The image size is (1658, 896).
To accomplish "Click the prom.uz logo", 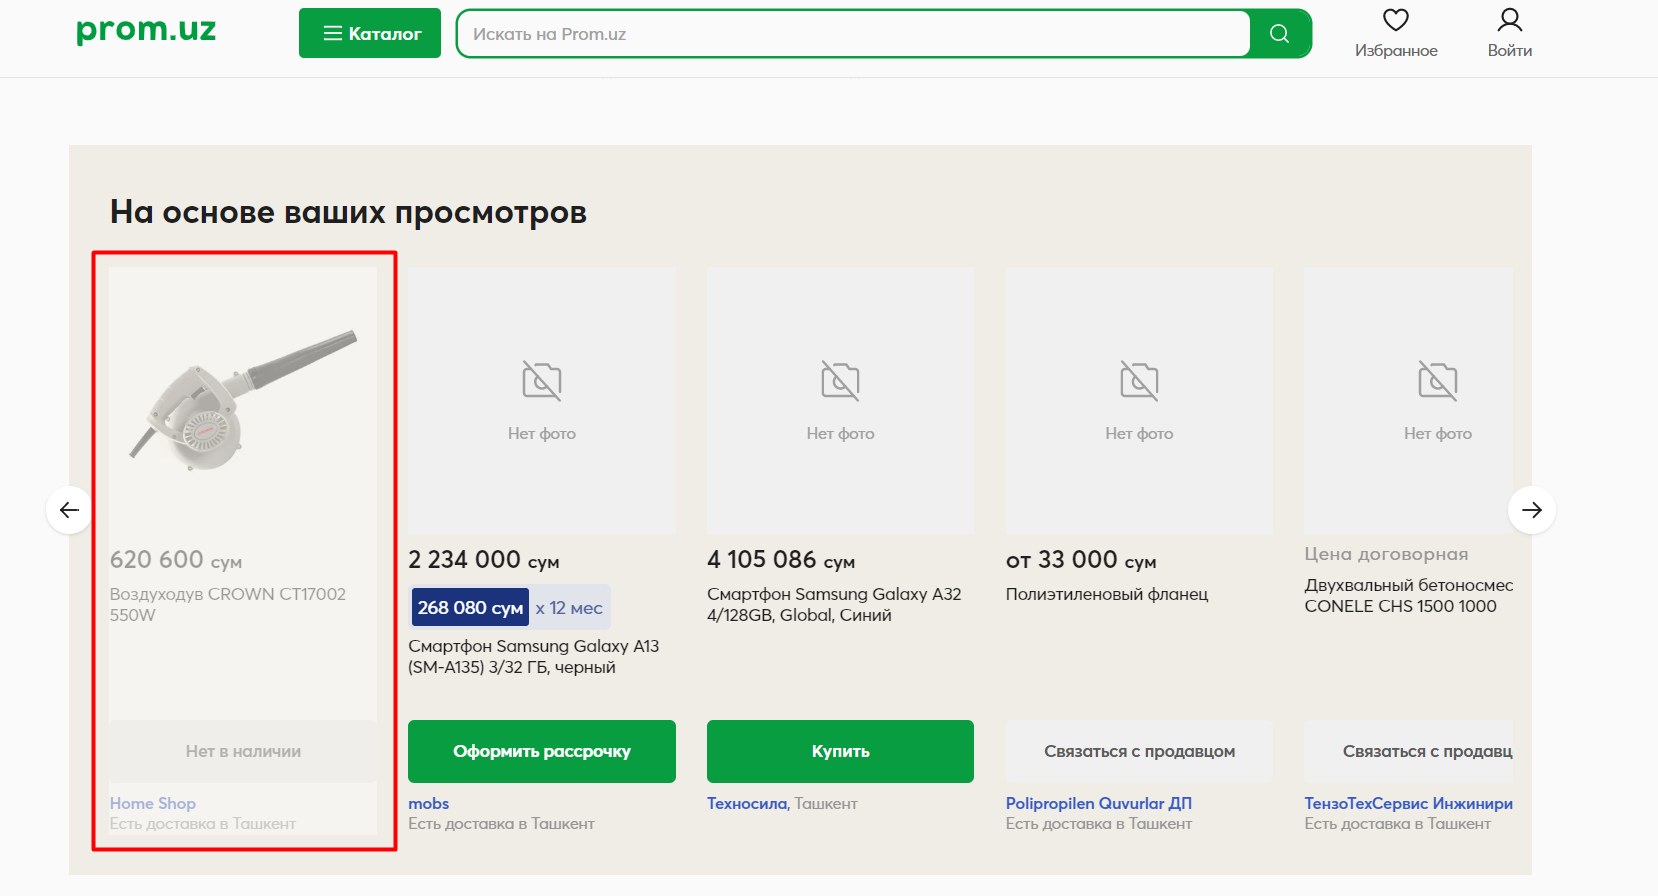I will [146, 30].
